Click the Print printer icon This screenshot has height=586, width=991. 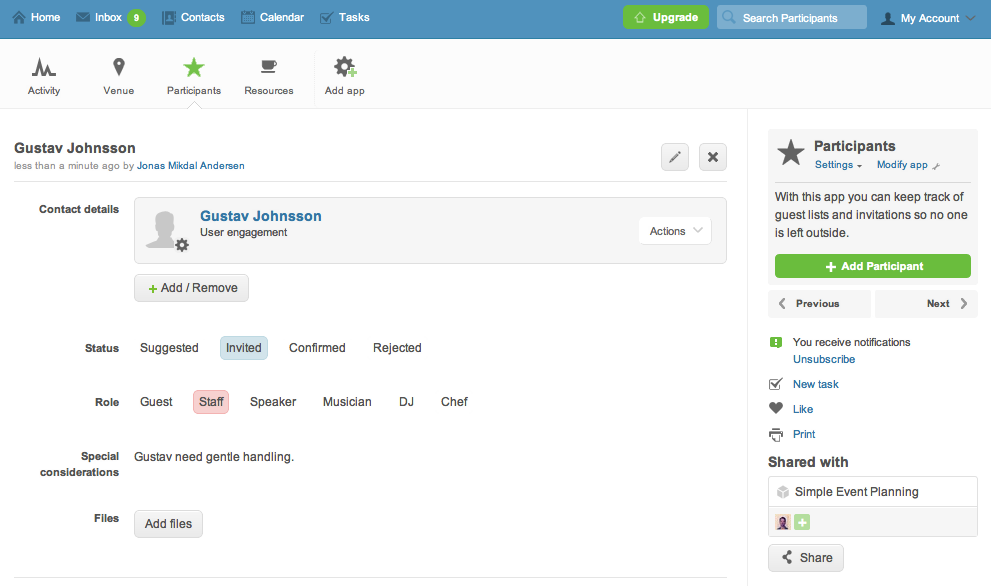(776, 434)
